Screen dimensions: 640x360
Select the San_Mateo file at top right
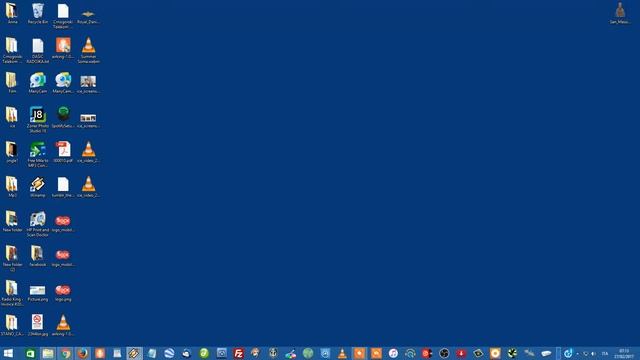620,13
